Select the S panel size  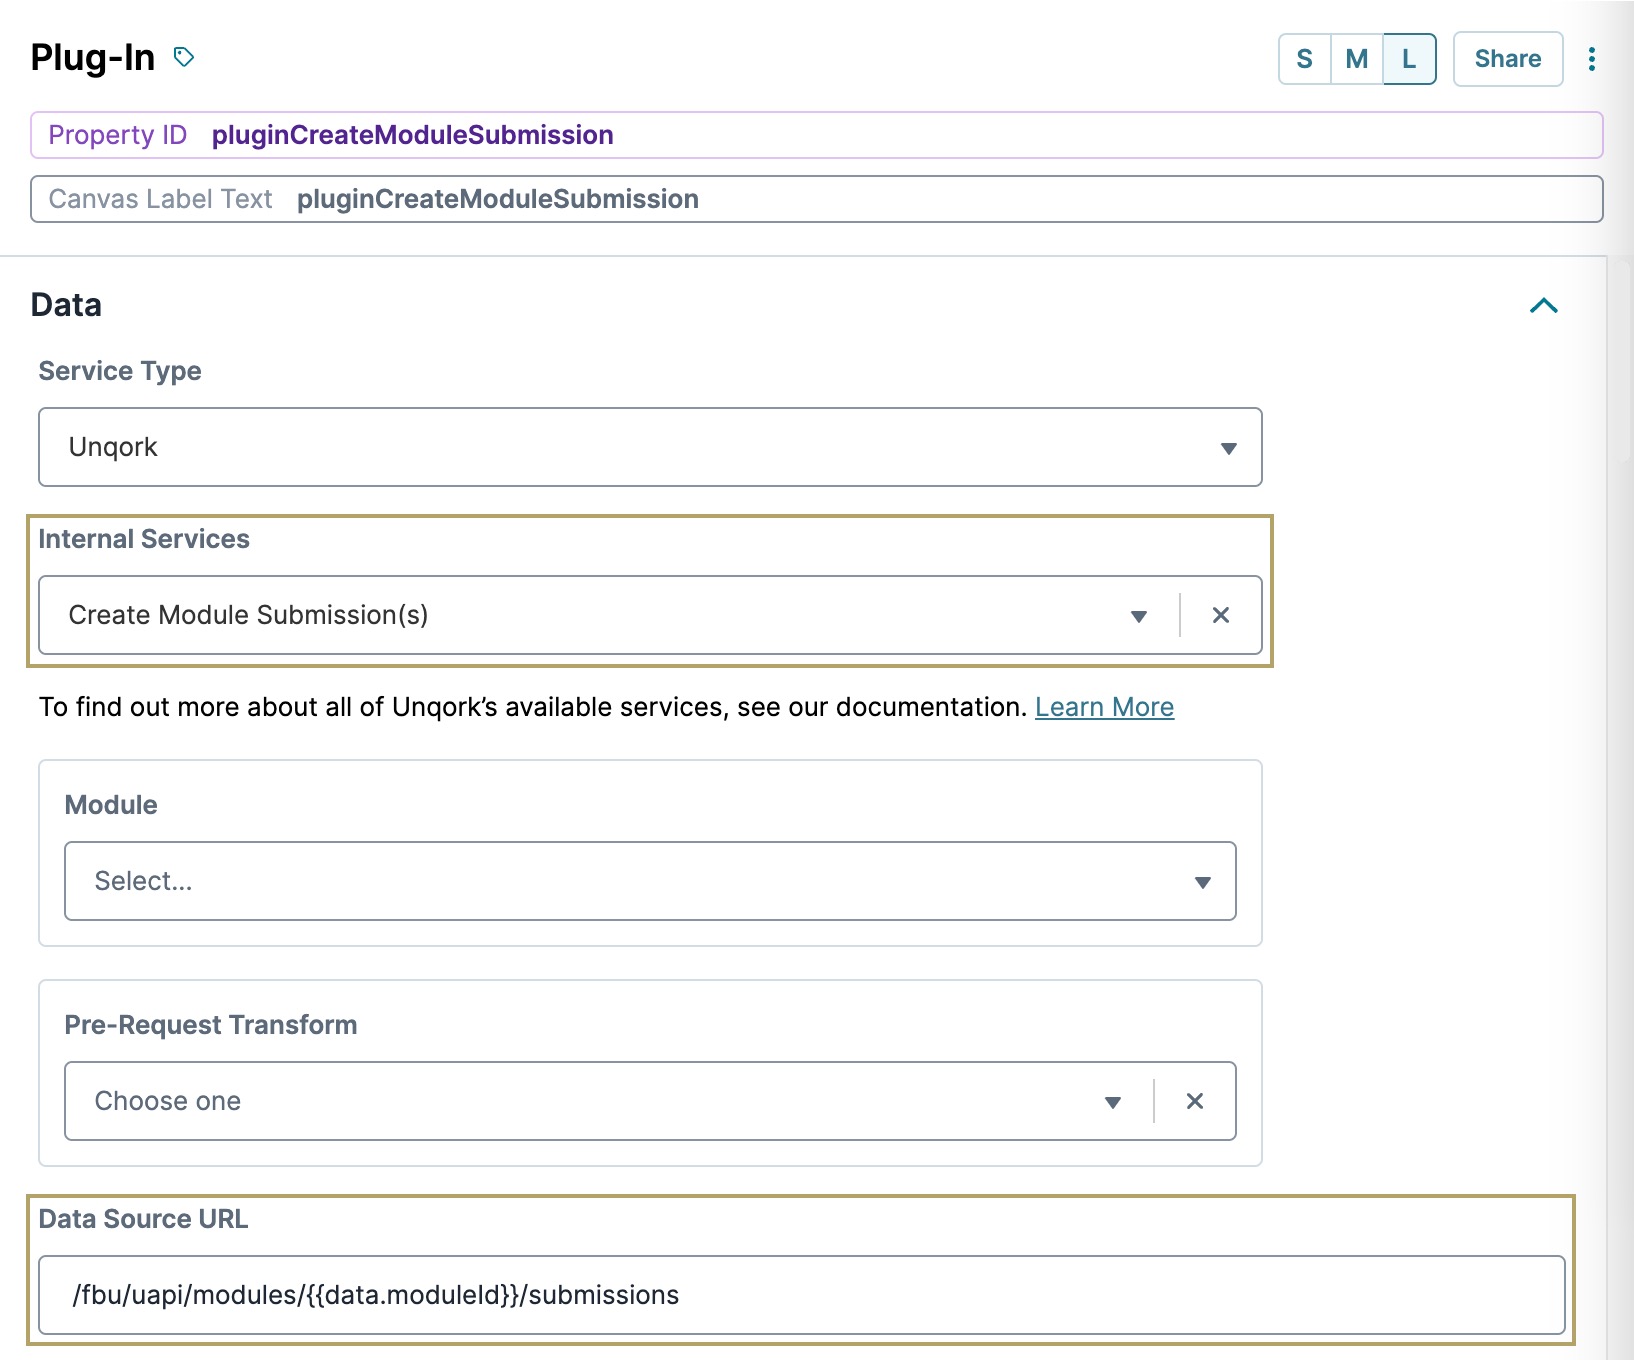point(1305,59)
